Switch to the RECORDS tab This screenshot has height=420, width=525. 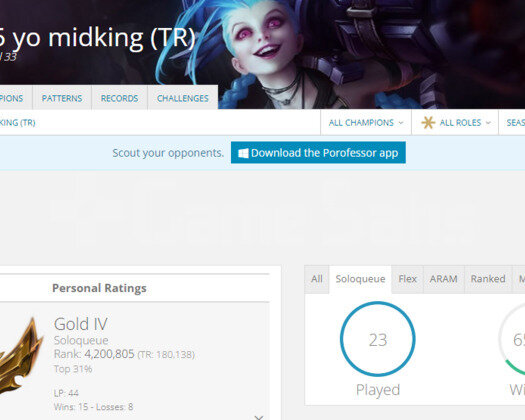coord(120,98)
